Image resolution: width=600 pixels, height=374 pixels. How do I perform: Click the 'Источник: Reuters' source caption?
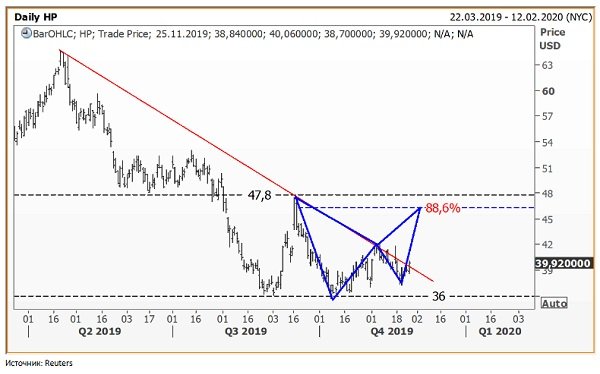coord(39,363)
